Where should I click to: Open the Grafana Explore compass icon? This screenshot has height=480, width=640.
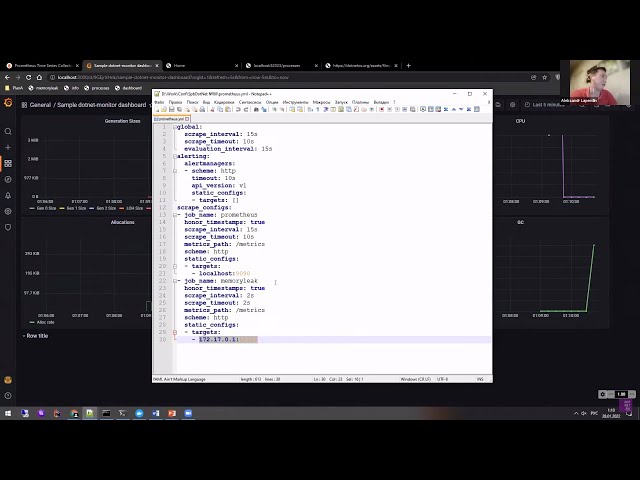click(8, 179)
